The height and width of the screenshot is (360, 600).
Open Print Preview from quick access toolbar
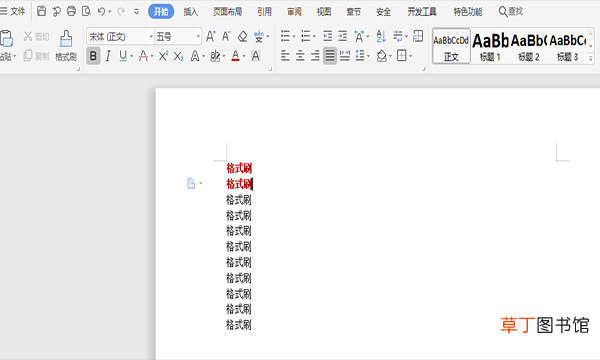click(x=86, y=11)
